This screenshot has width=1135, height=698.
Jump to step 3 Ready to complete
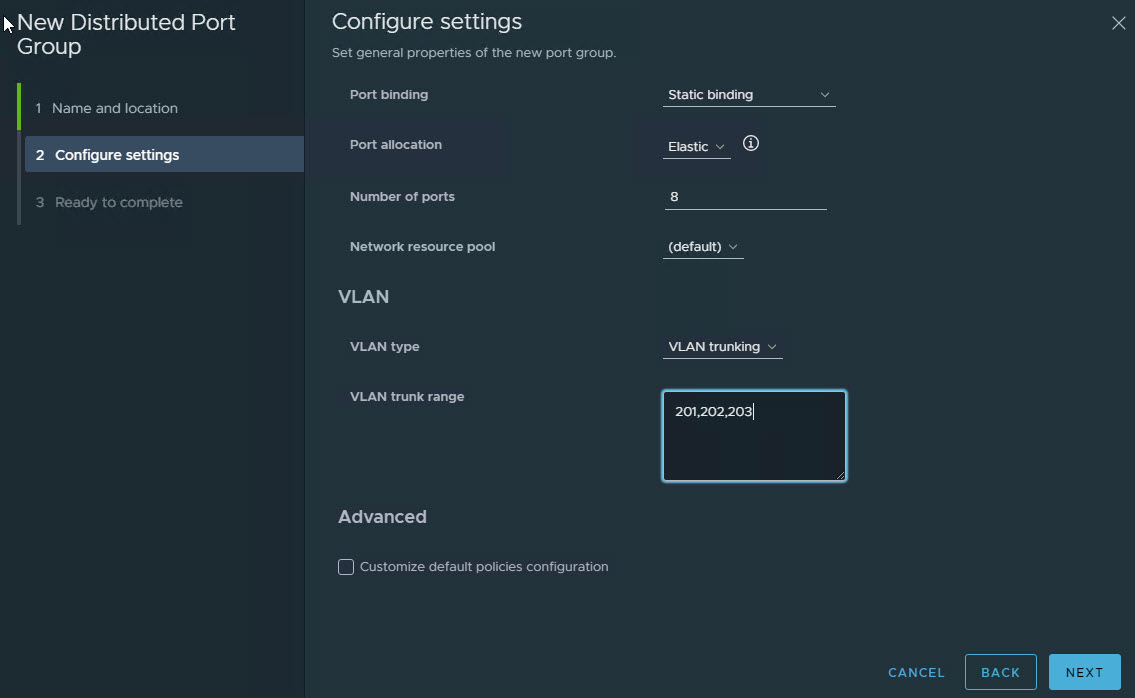pyautogui.click(x=118, y=202)
